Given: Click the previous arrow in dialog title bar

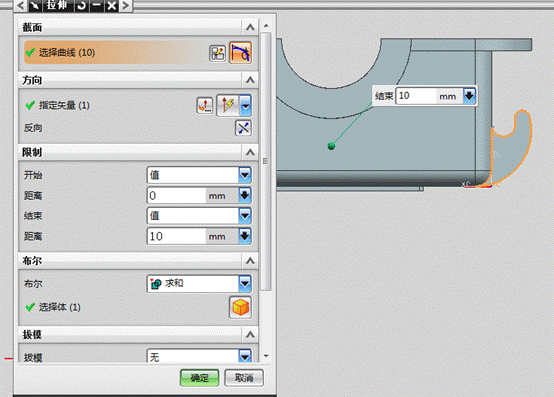Looking at the screenshot, I should (x=21, y=6).
